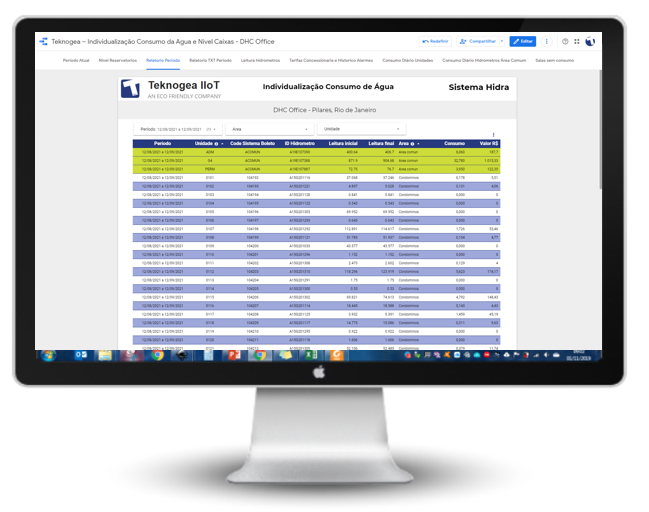This screenshot has height=512, width=649.
Task: Click the info icon beside the Unidade header
Action: [x=216, y=144]
